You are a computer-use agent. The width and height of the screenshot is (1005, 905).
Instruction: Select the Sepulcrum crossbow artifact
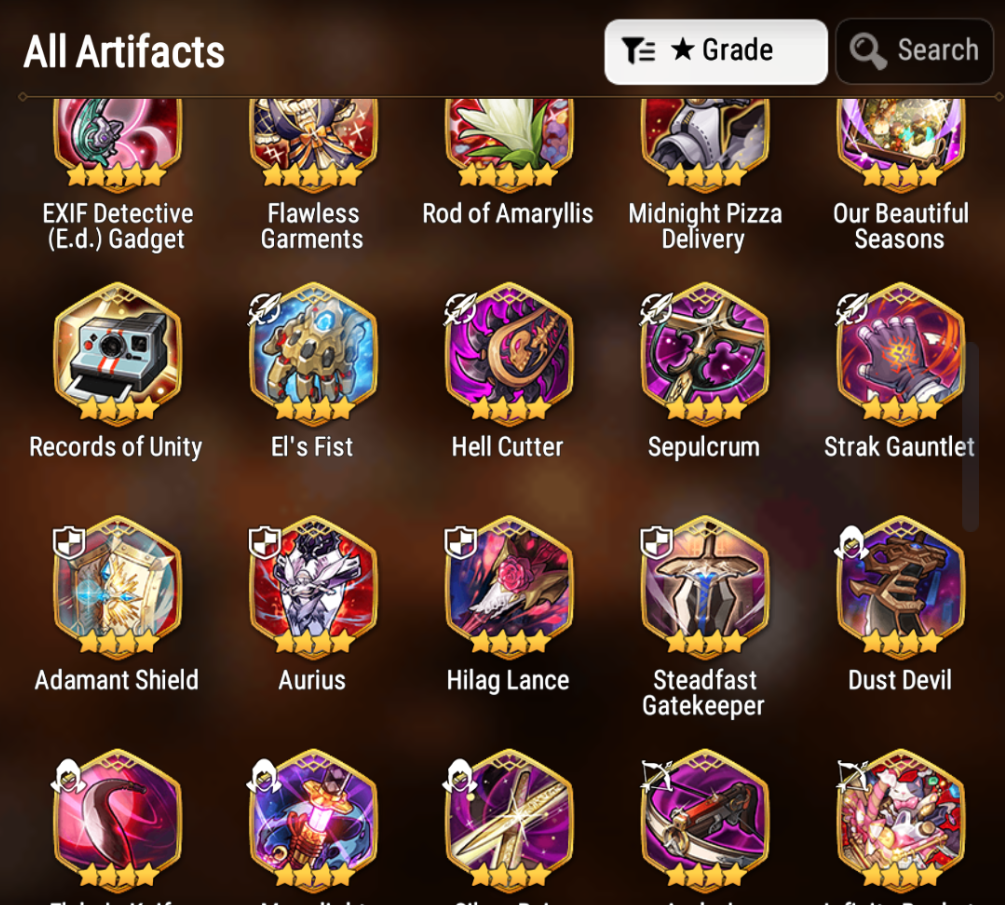click(704, 354)
